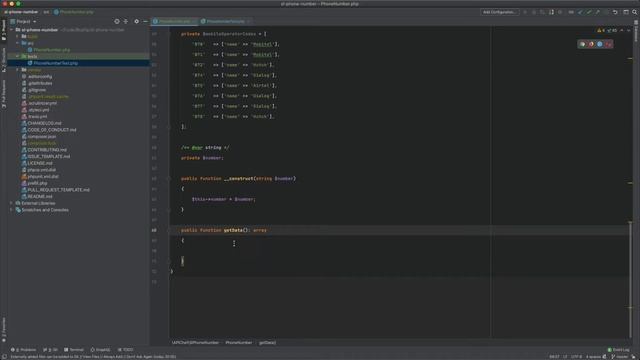Screen dimensions: 640x360
Task: Click the rollback undo arrow in toolbar
Action: click(x=615, y=12)
